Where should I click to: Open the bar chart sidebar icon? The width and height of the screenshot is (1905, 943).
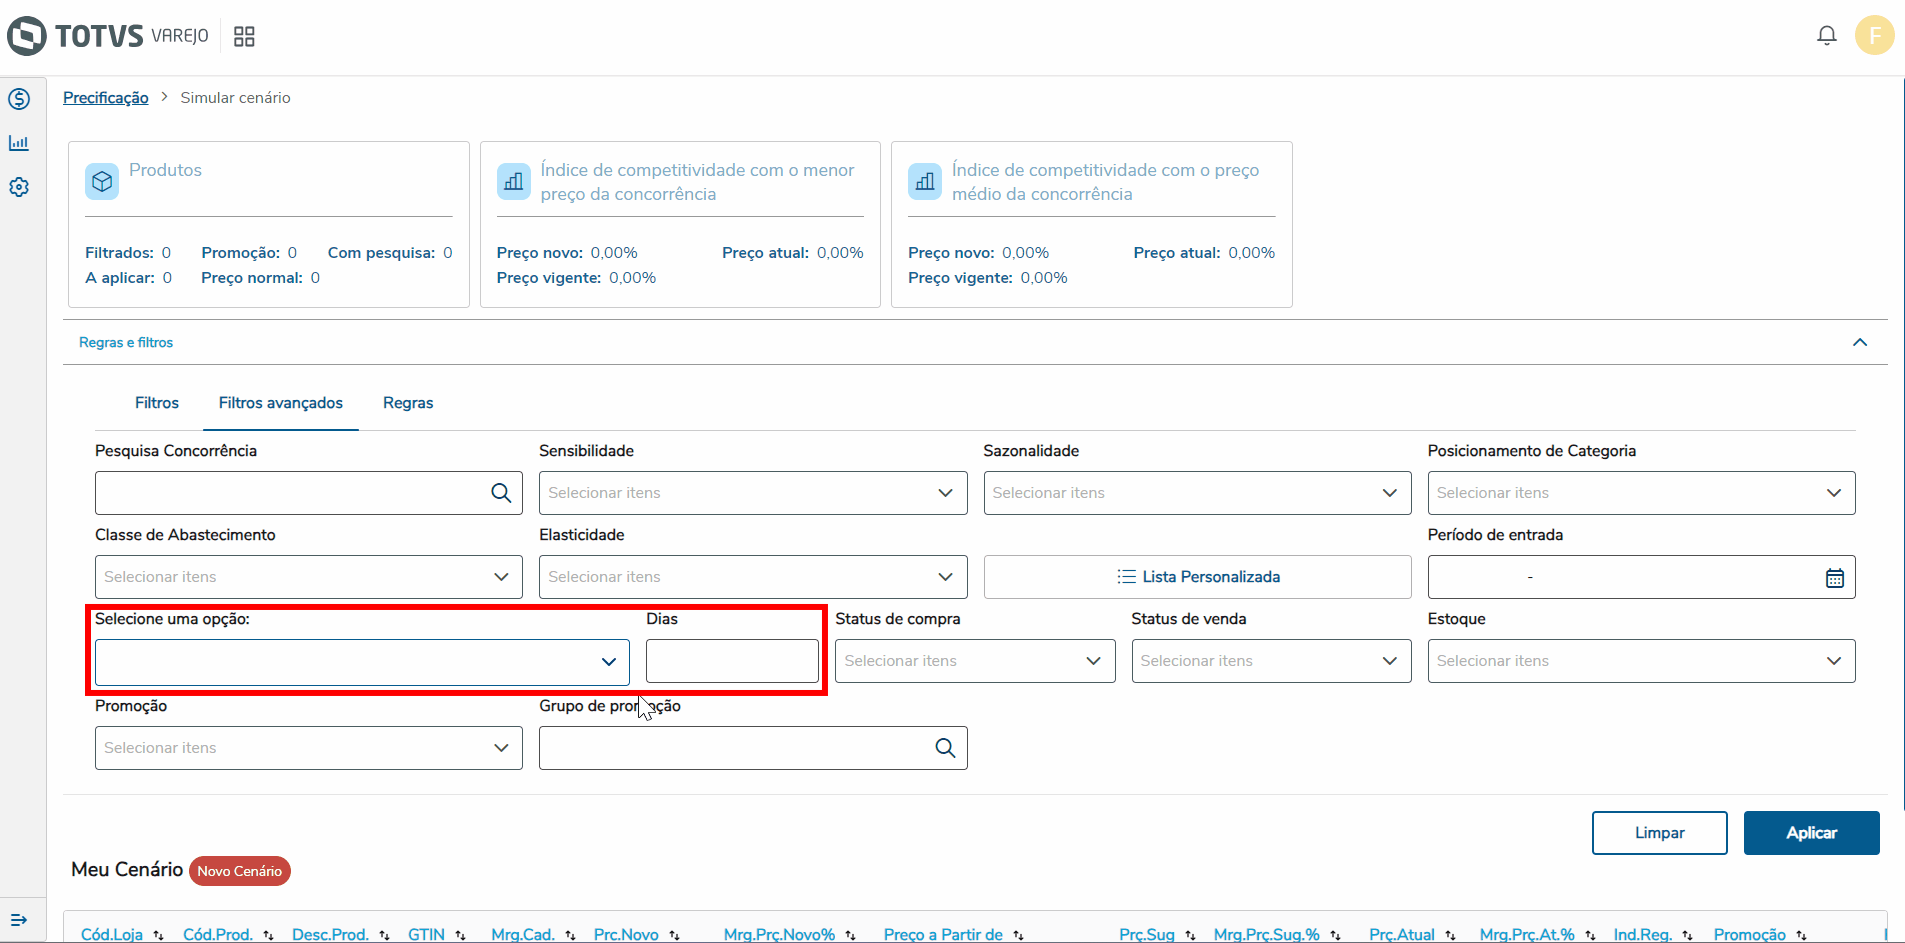(19, 143)
